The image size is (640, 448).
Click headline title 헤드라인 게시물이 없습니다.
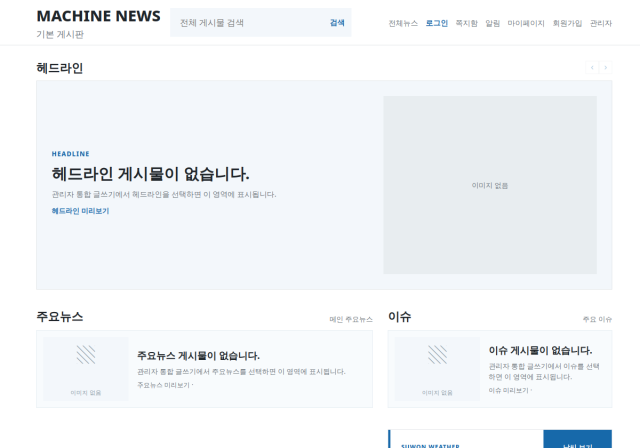[x=150, y=174]
